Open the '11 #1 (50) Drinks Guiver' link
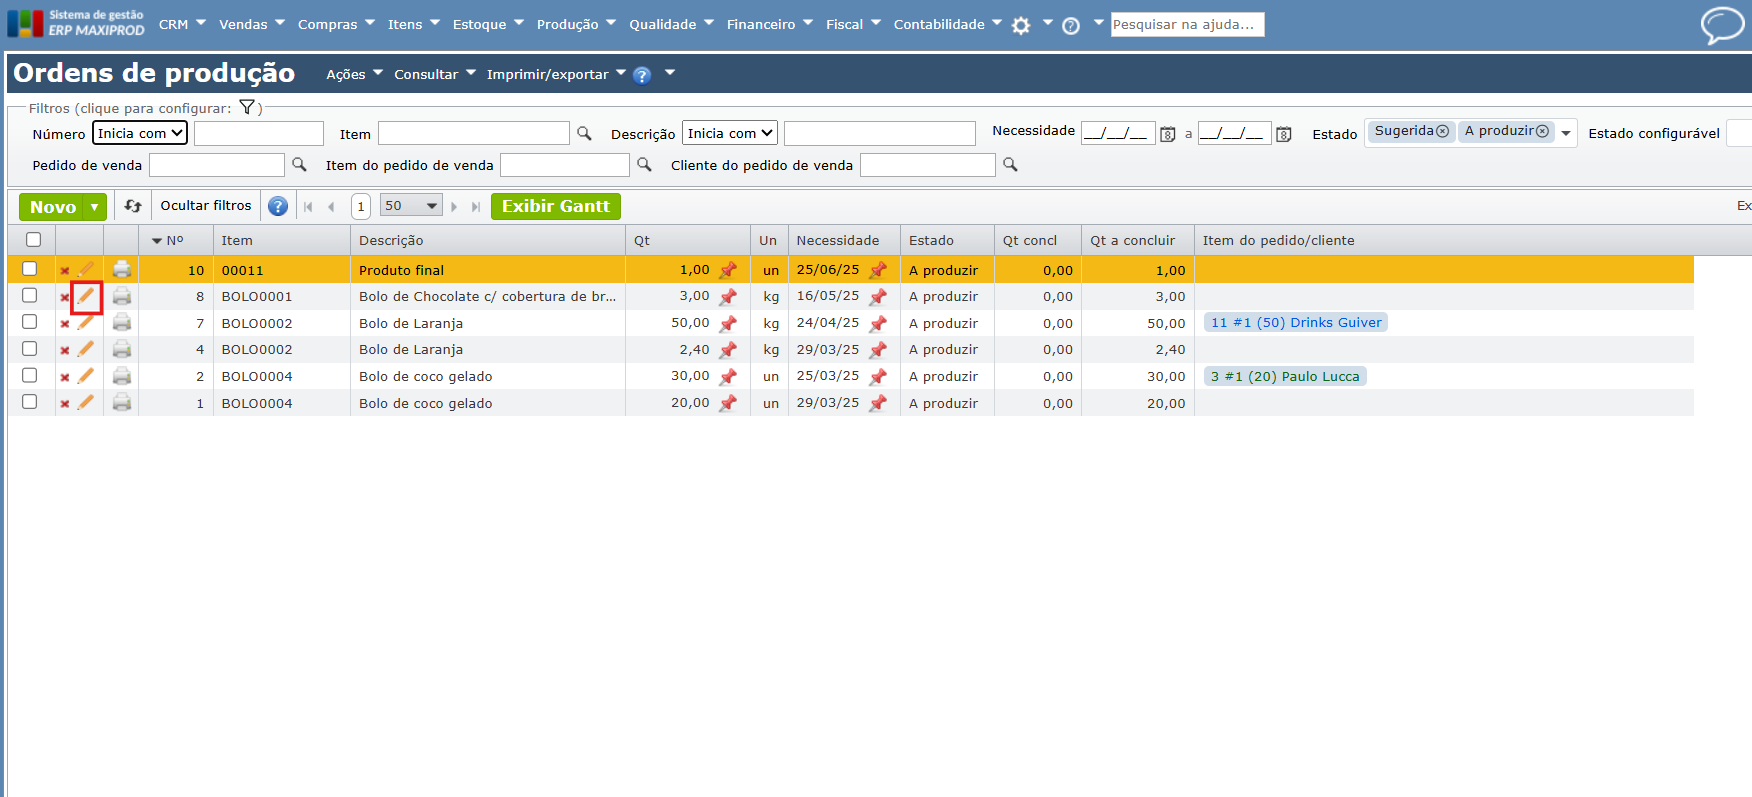 tap(1295, 323)
